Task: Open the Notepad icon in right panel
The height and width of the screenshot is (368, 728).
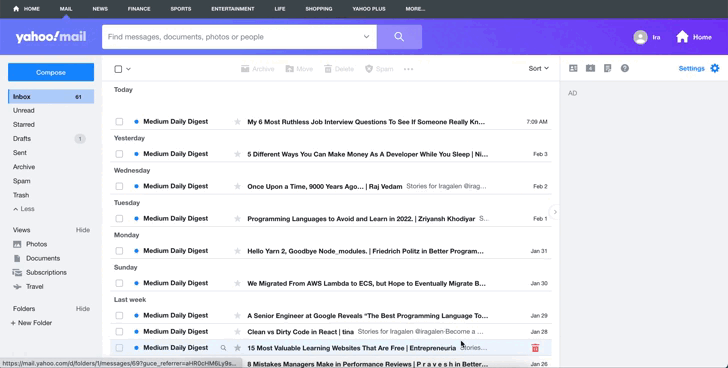Action: click(607, 68)
